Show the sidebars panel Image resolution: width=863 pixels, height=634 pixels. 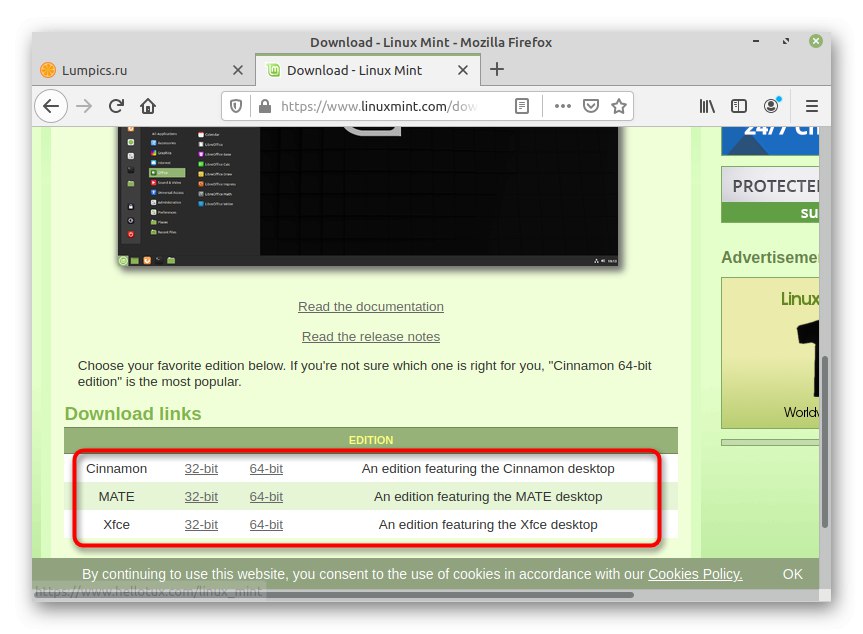coord(739,106)
